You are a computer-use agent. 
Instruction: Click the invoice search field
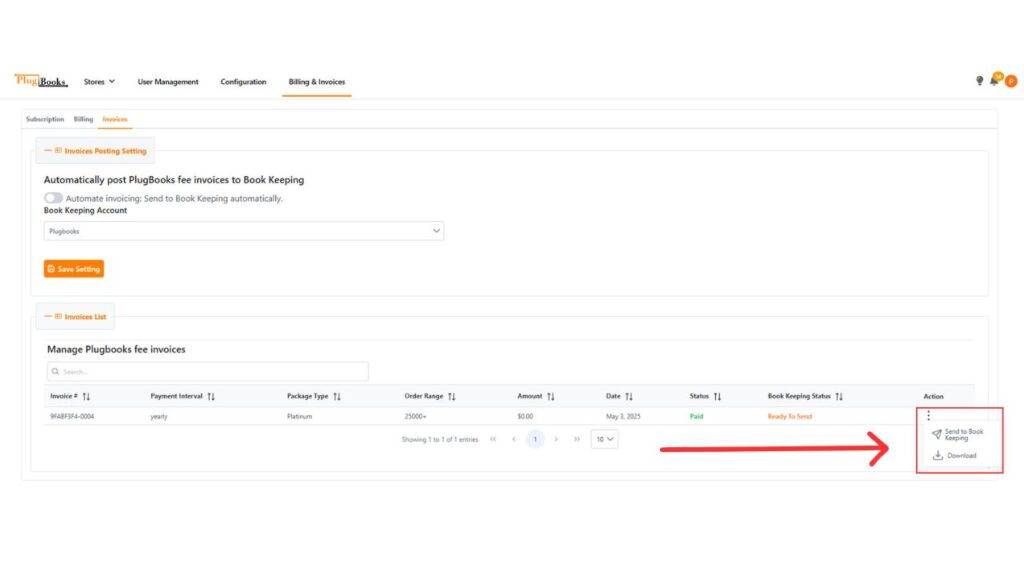(208, 371)
